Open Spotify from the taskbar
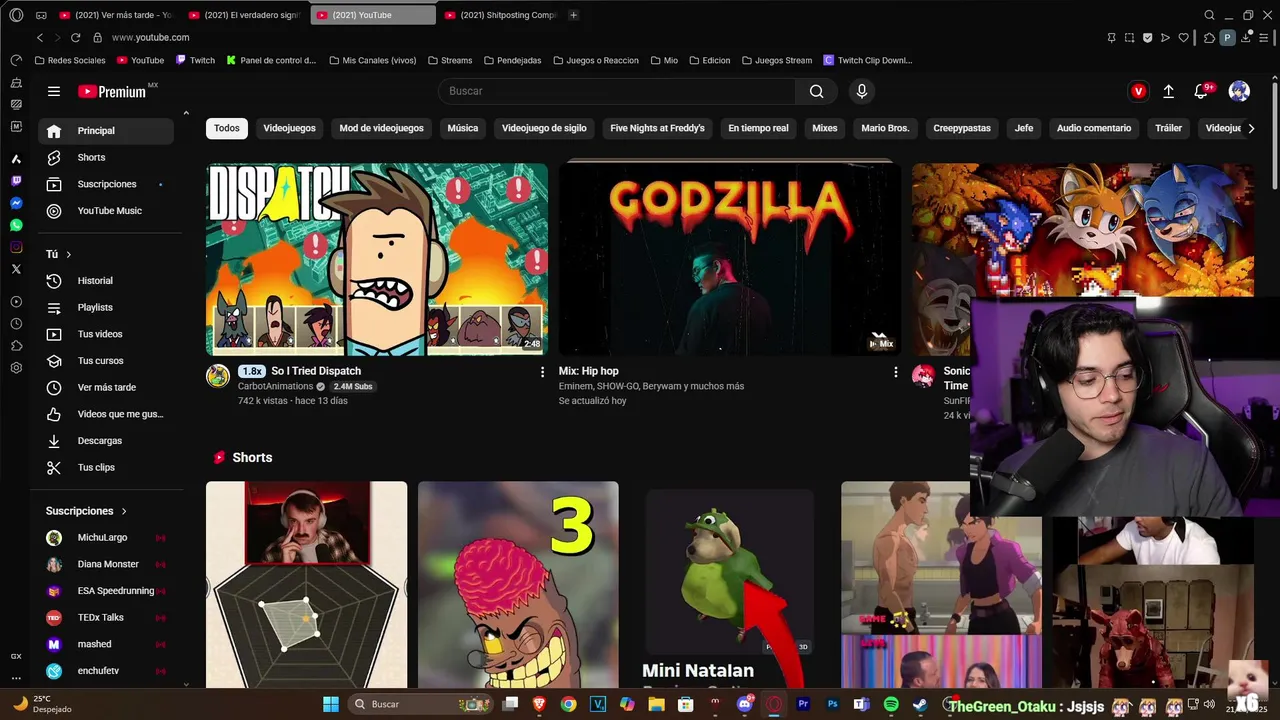The height and width of the screenshot is (720, 1280). [891, 704]
